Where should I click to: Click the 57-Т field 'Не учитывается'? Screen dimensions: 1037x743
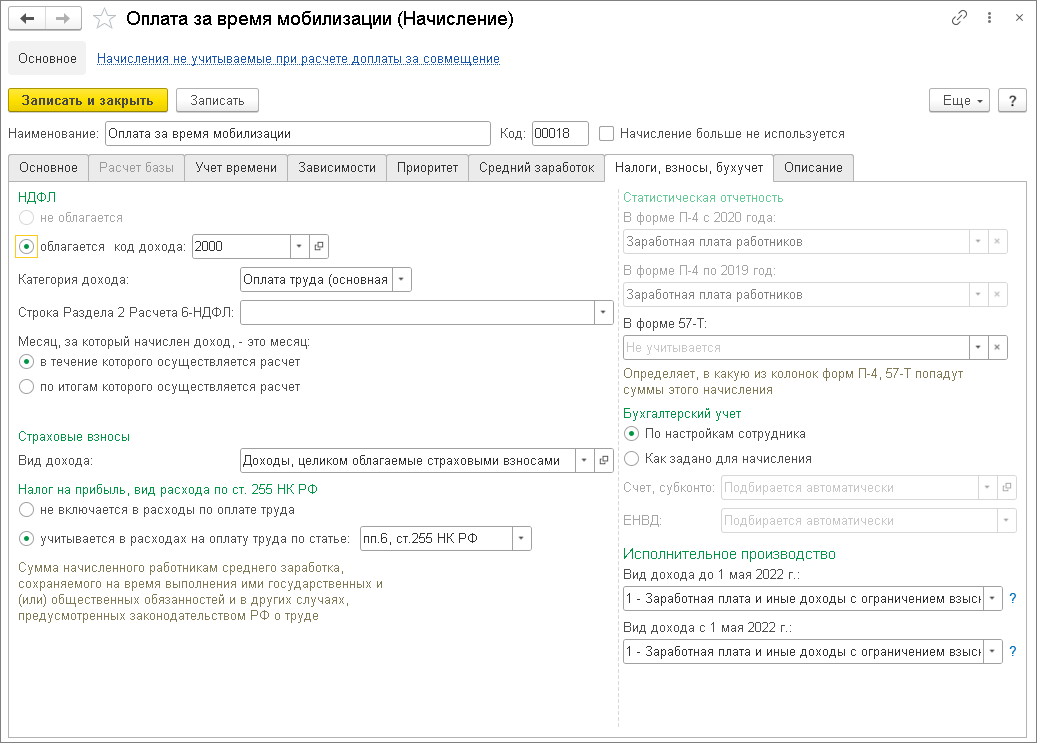click(x=796, y=347)
